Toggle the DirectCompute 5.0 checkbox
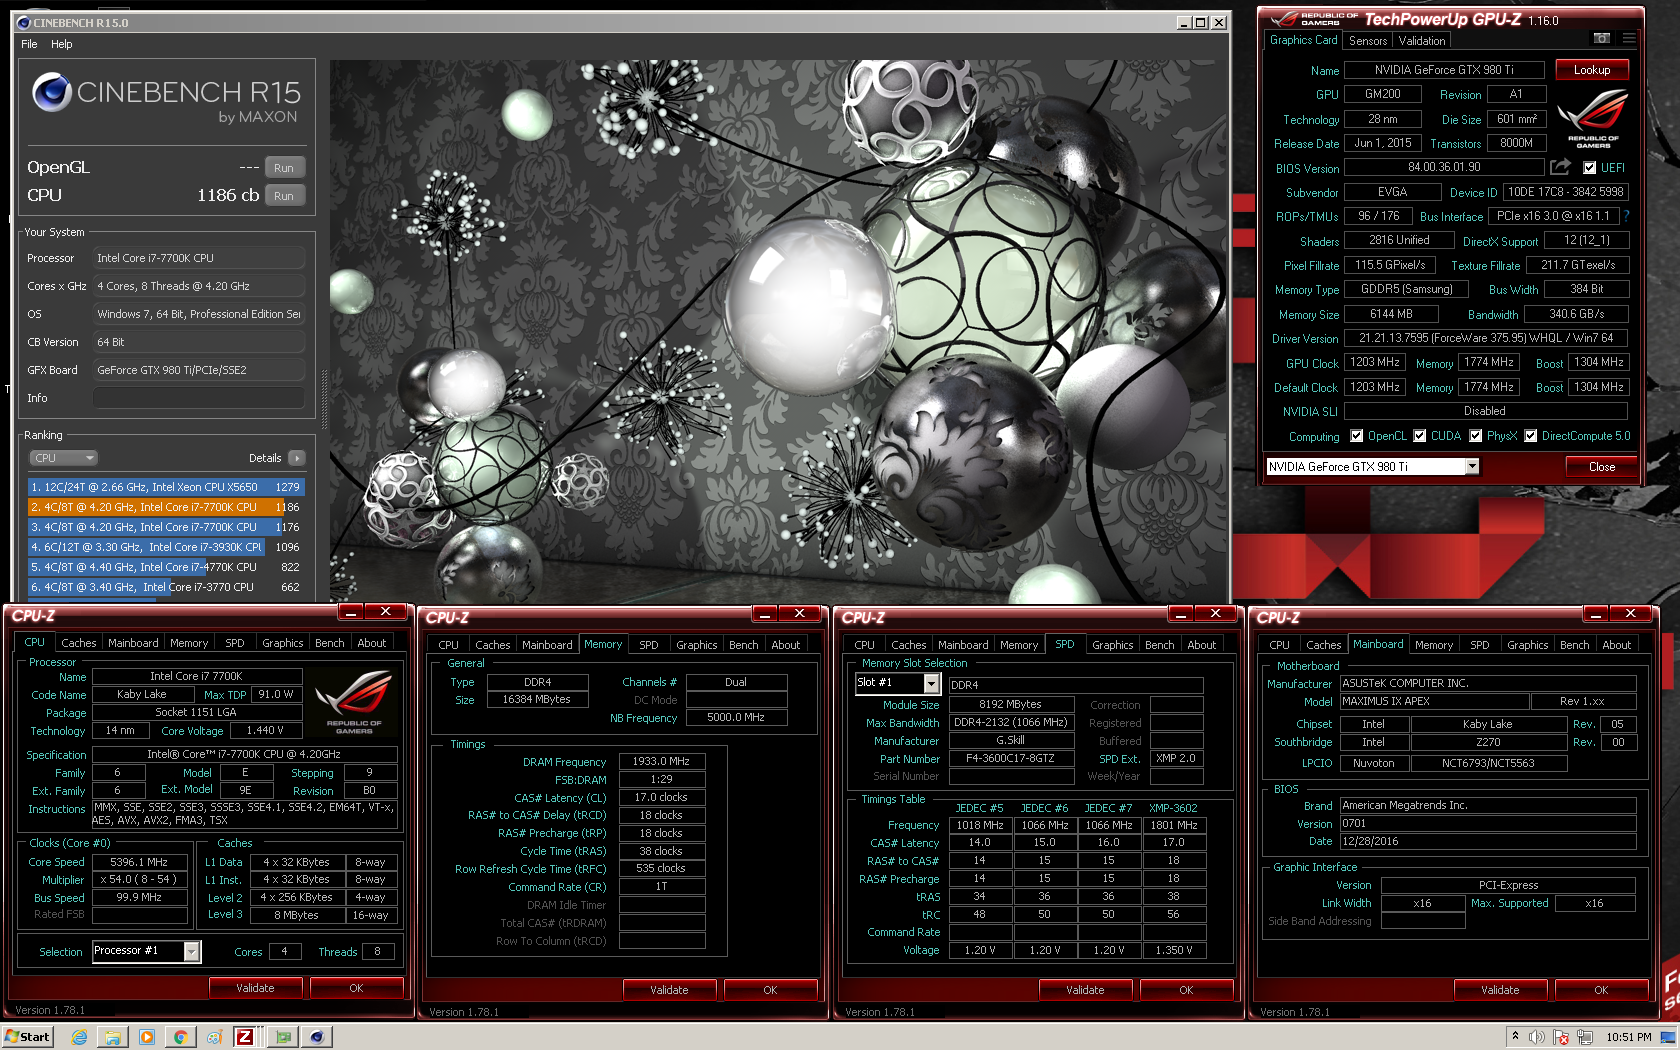The width and height of the screenshot is (1680, 1050). point(1531,436)
